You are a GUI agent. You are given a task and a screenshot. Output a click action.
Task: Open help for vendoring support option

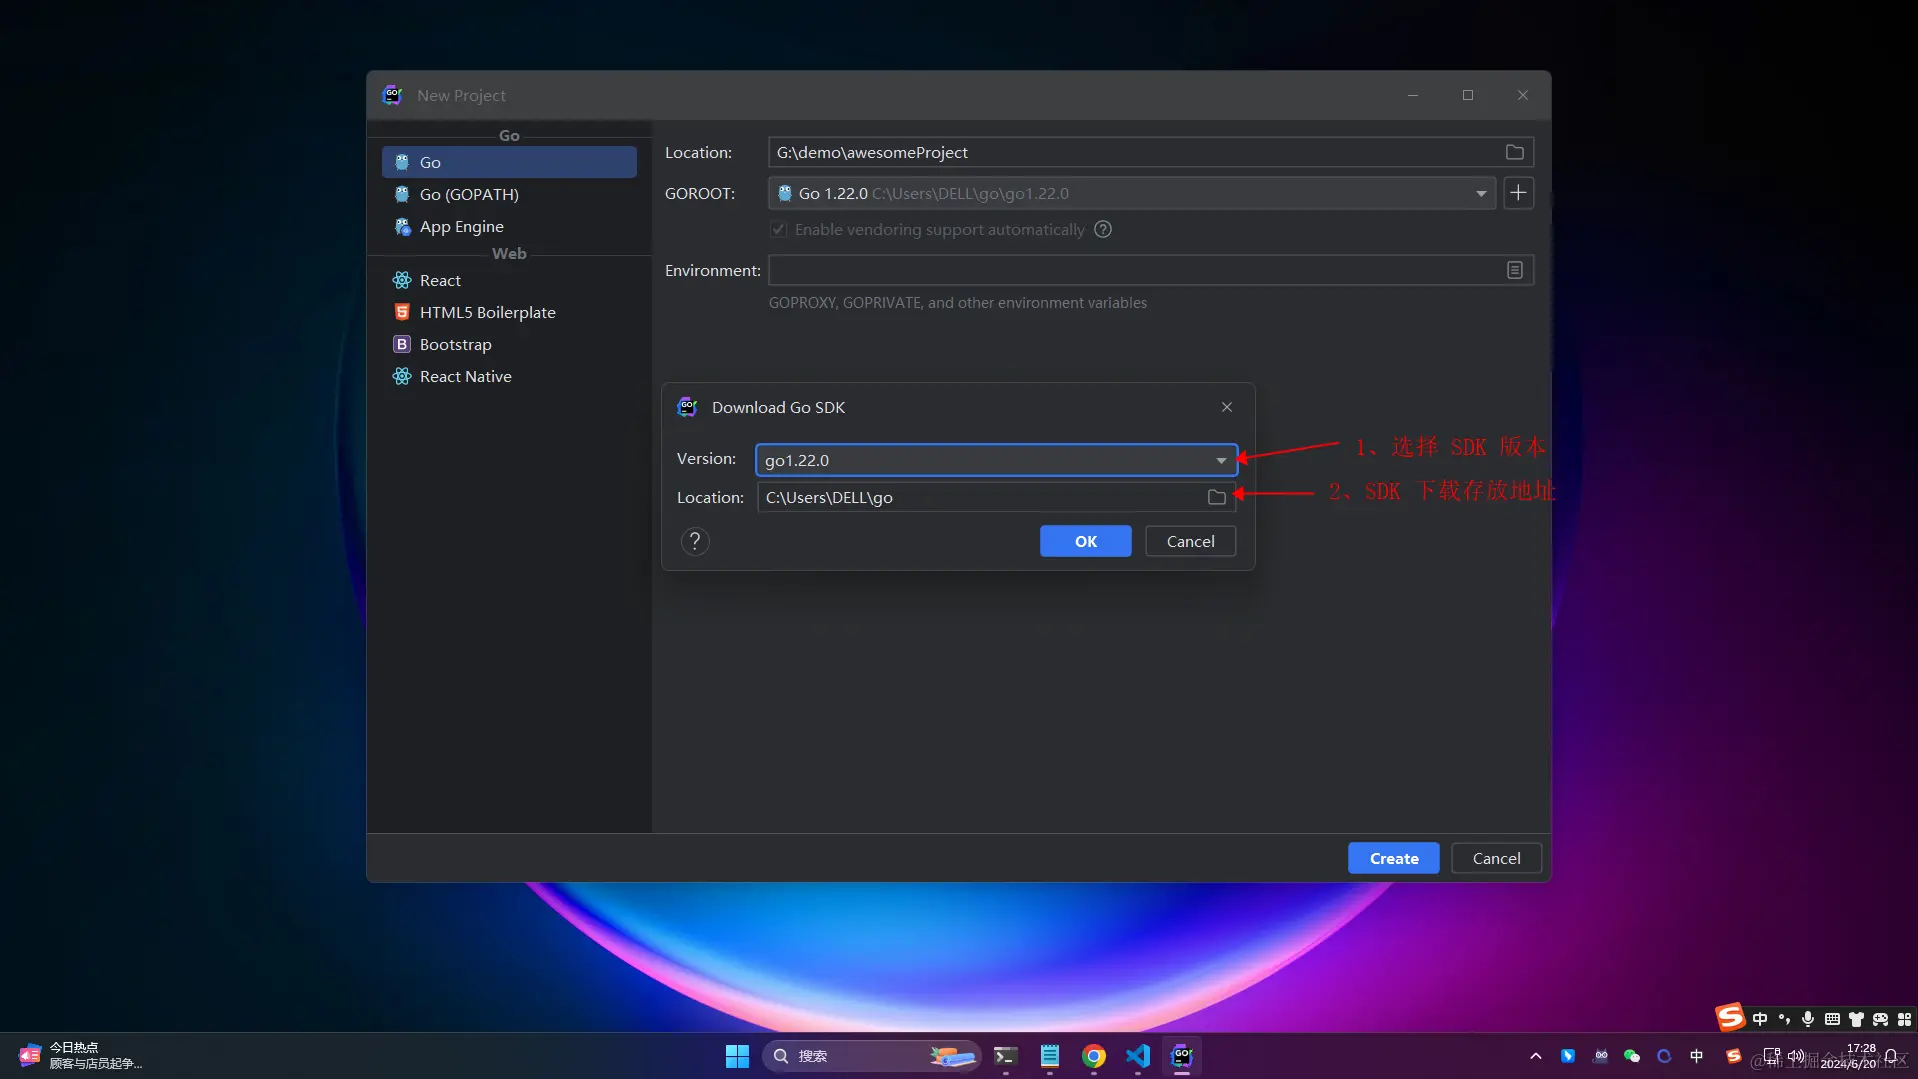point(1103,229)
